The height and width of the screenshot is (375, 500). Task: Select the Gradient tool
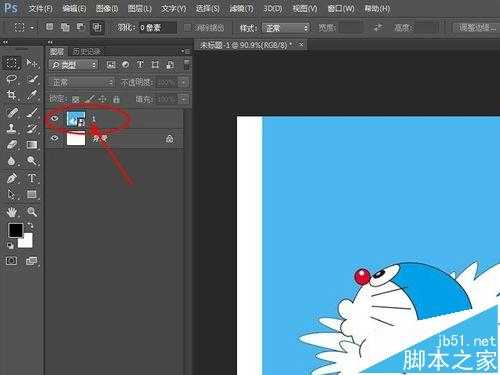click(32, 145)
